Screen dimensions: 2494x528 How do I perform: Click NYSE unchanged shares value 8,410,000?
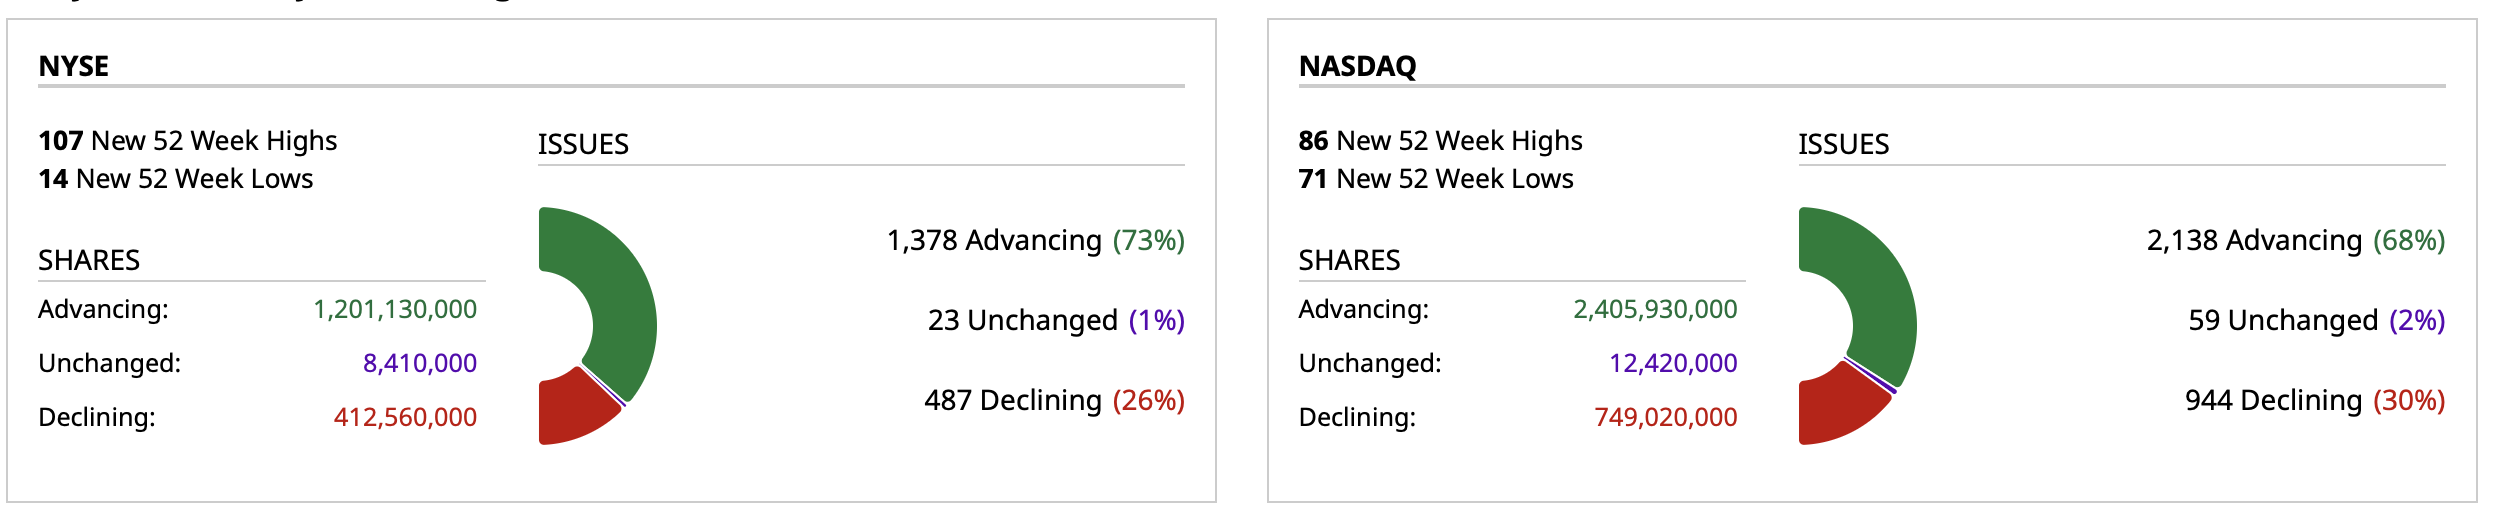[x=420, y=364]
